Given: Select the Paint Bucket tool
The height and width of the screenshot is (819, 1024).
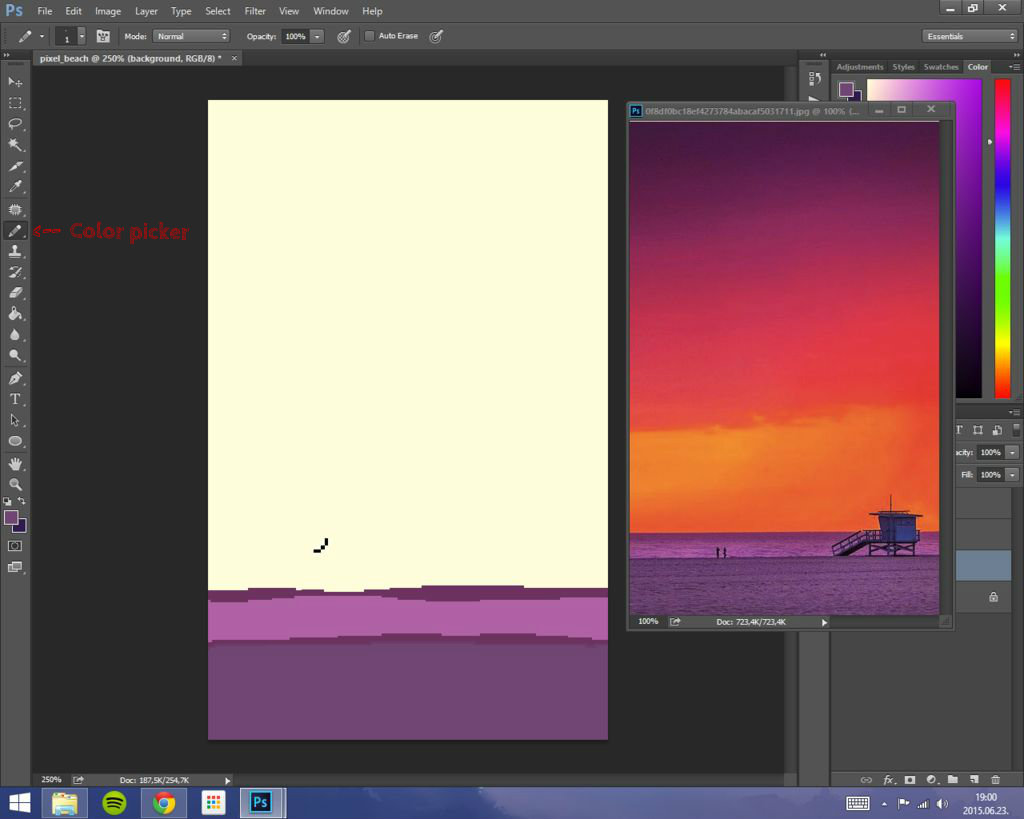Looking at the screenshot, I should (x=15, y=313).
